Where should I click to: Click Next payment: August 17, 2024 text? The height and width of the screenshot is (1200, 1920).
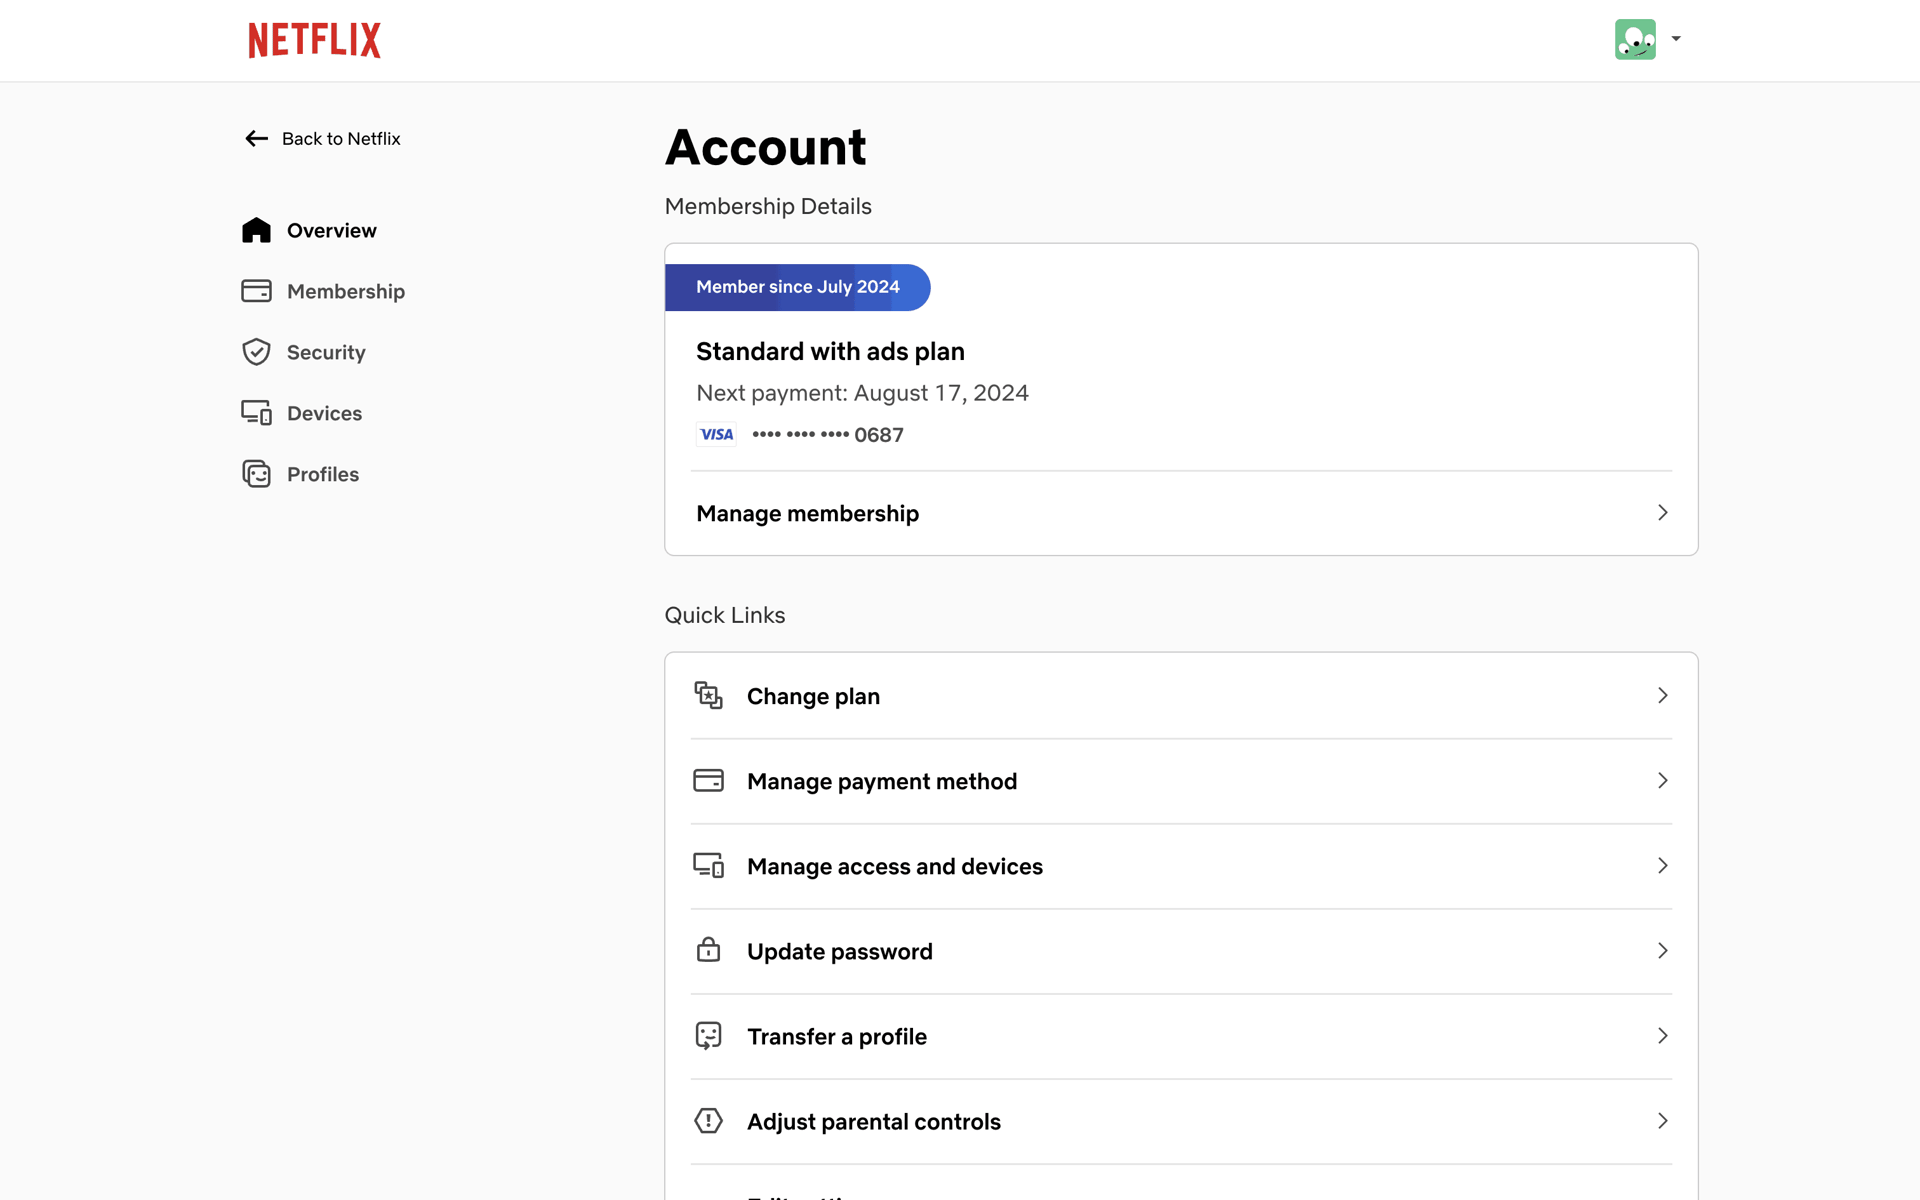pyautogui.click(x=862, y=393)
